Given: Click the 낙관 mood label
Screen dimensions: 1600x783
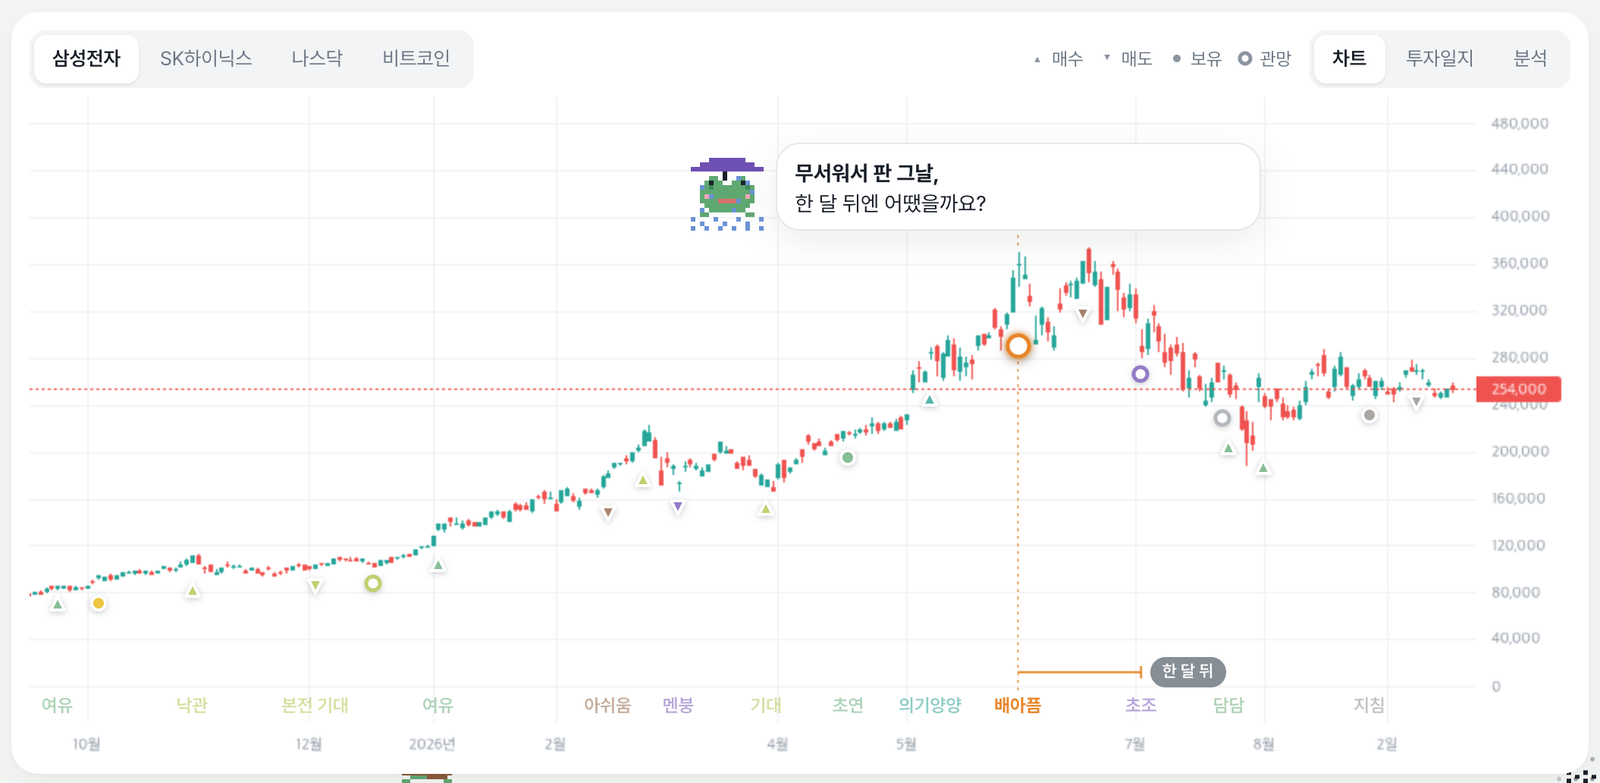Looking at the screenshot, I should coord(192,705).
